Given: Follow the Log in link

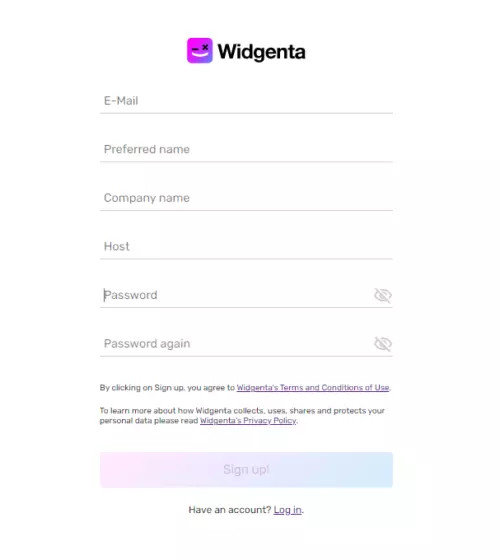Looking at the screenshot, I should [288, 510].
